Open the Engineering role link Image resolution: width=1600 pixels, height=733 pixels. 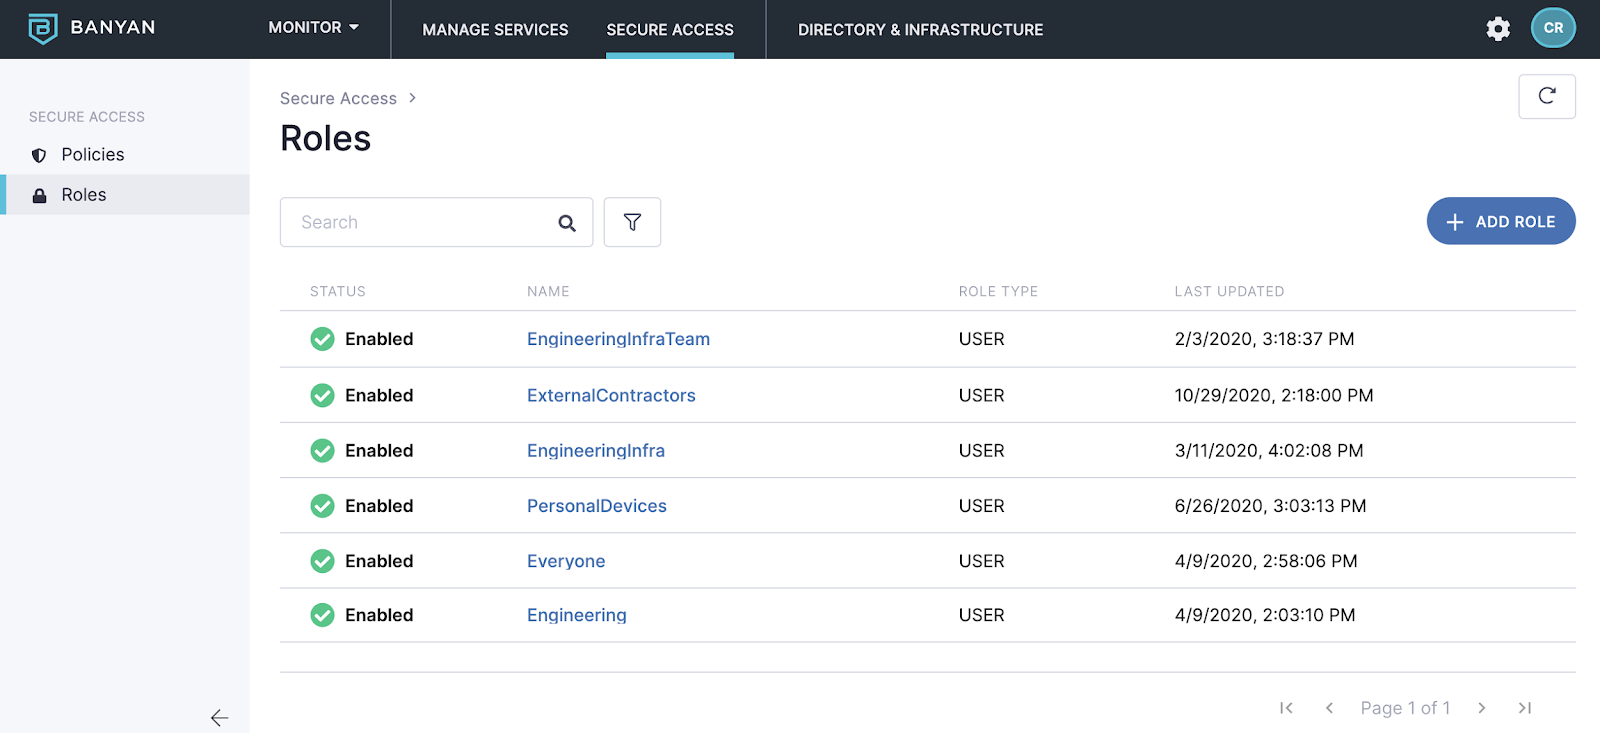click(577, 615)
